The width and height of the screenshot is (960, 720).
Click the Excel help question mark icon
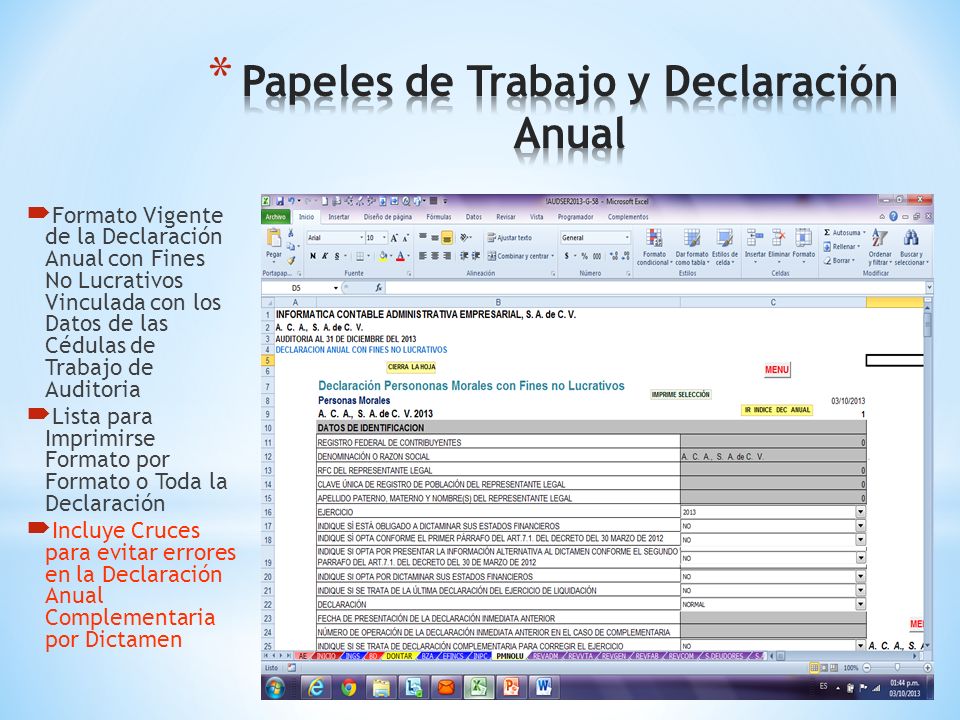tap(893, 216)
